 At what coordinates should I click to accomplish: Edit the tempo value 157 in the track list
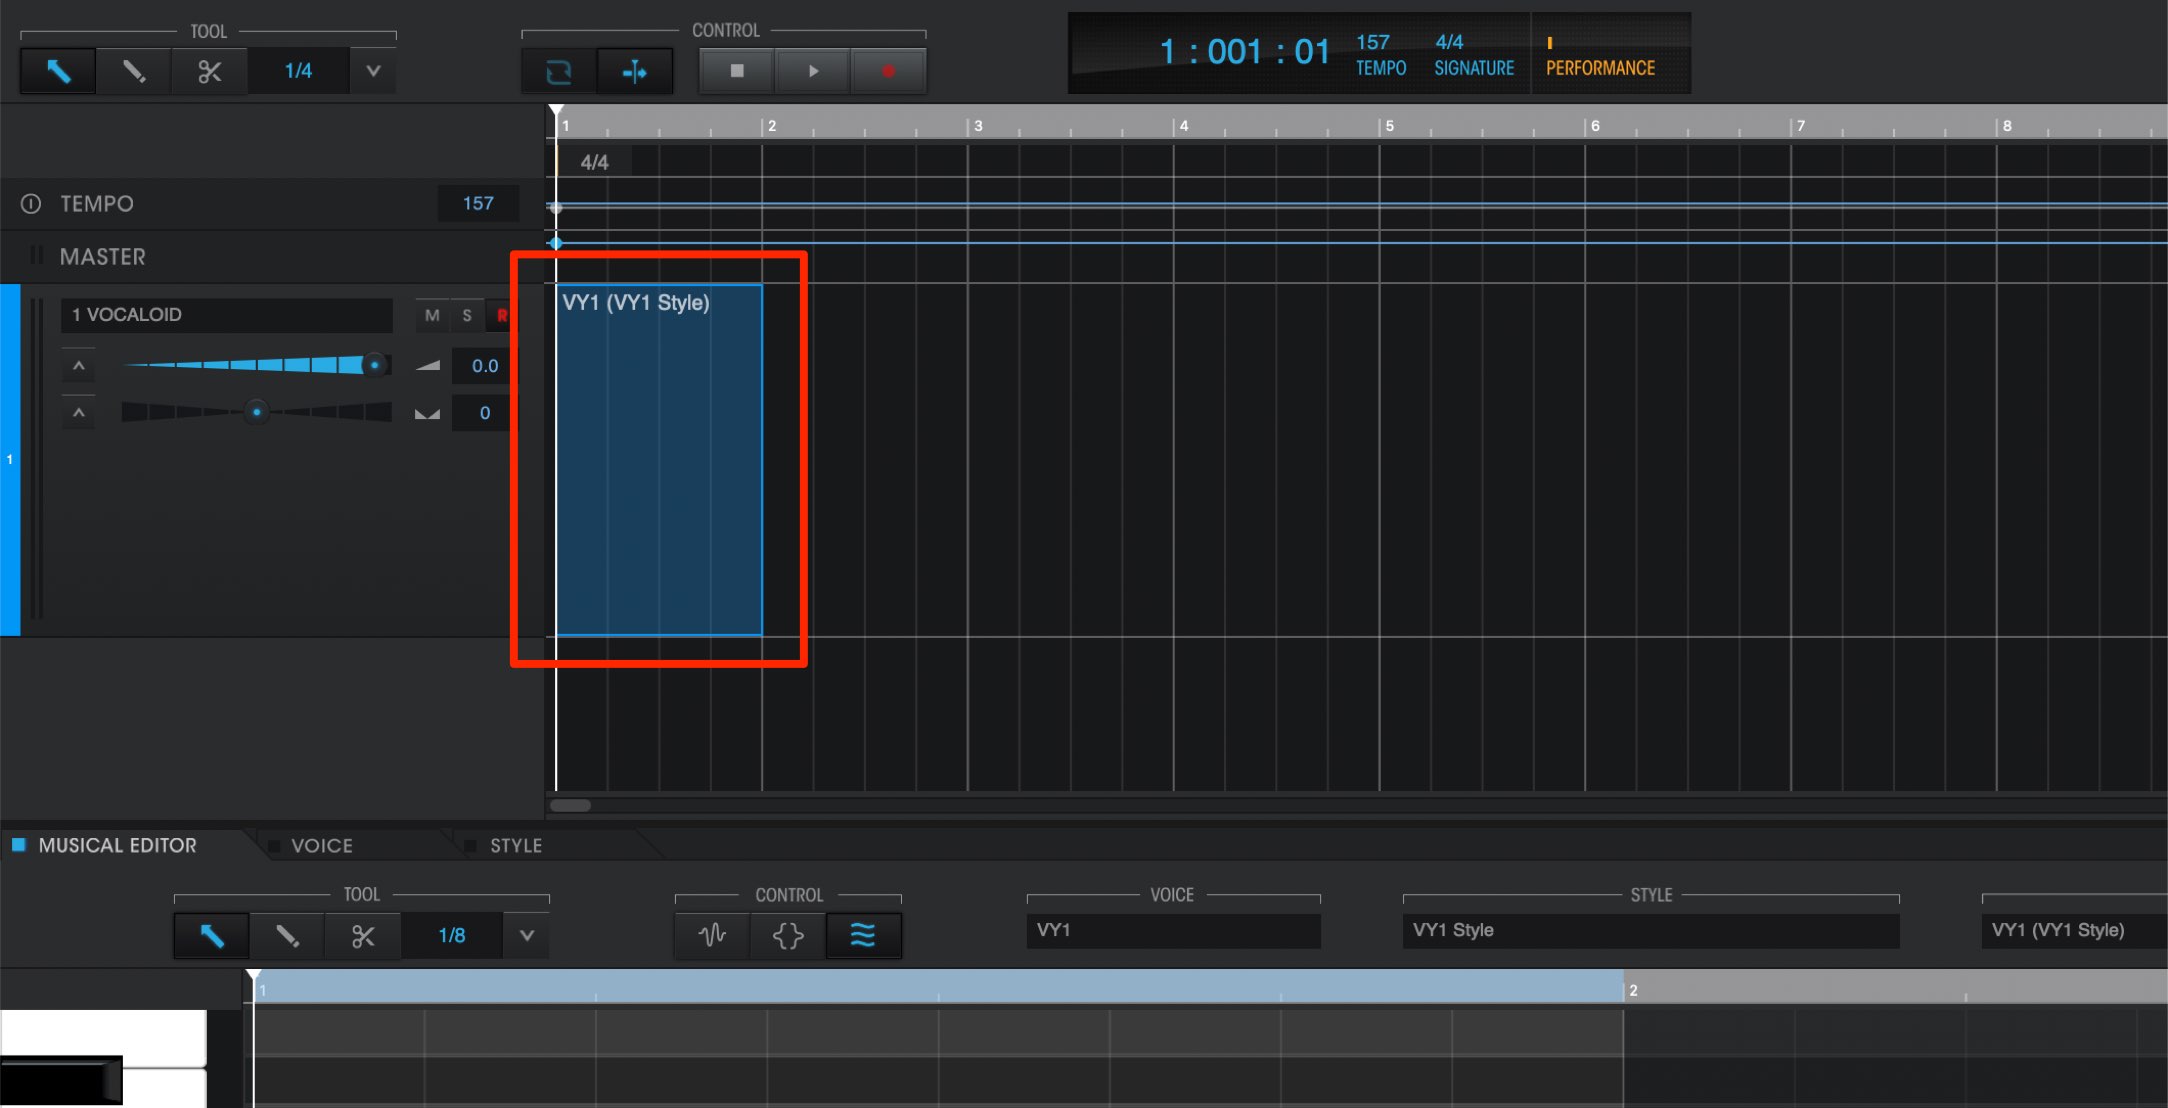478,204
